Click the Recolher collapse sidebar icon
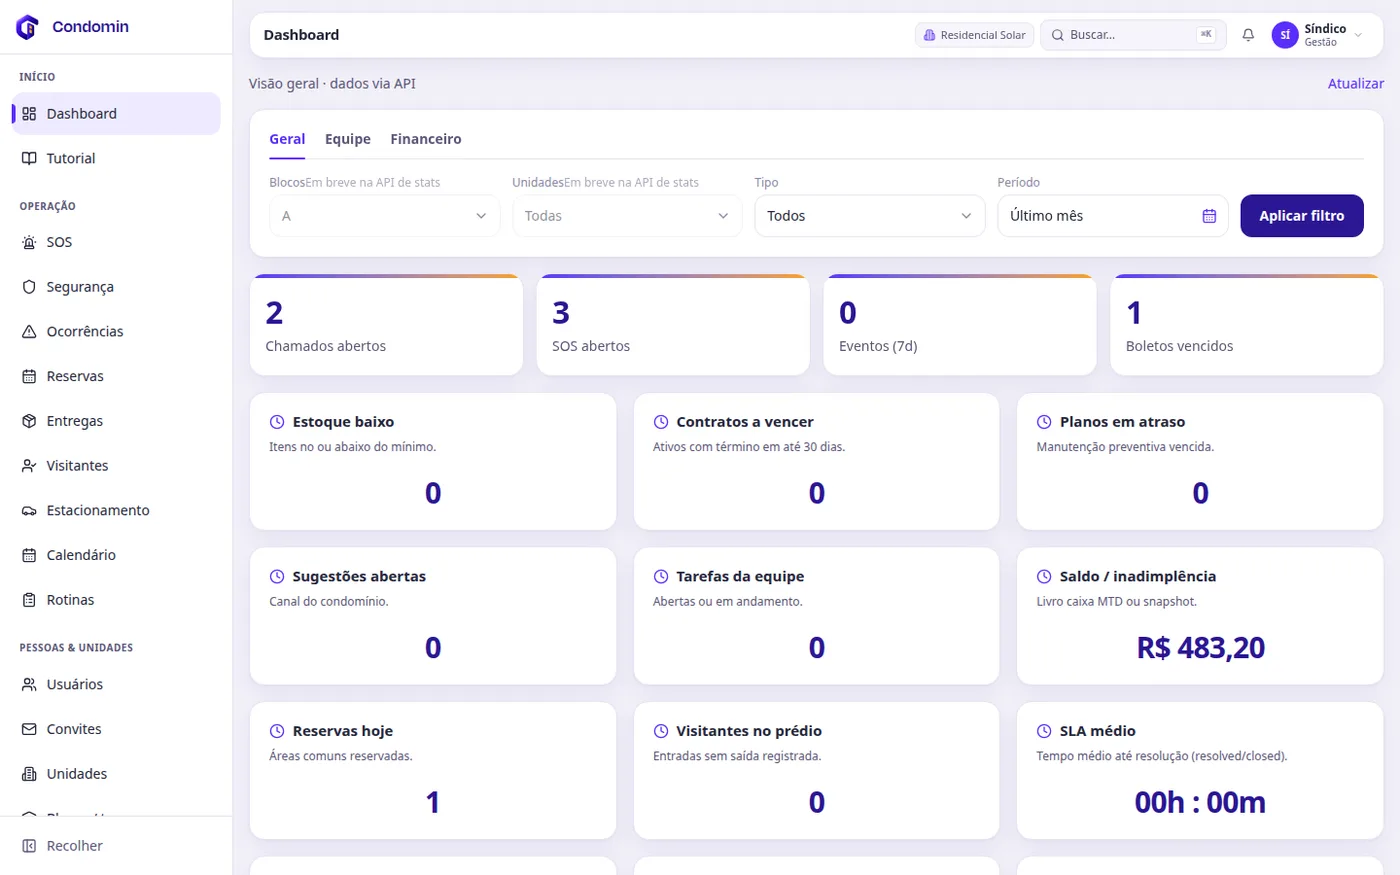 pos(29,846)
